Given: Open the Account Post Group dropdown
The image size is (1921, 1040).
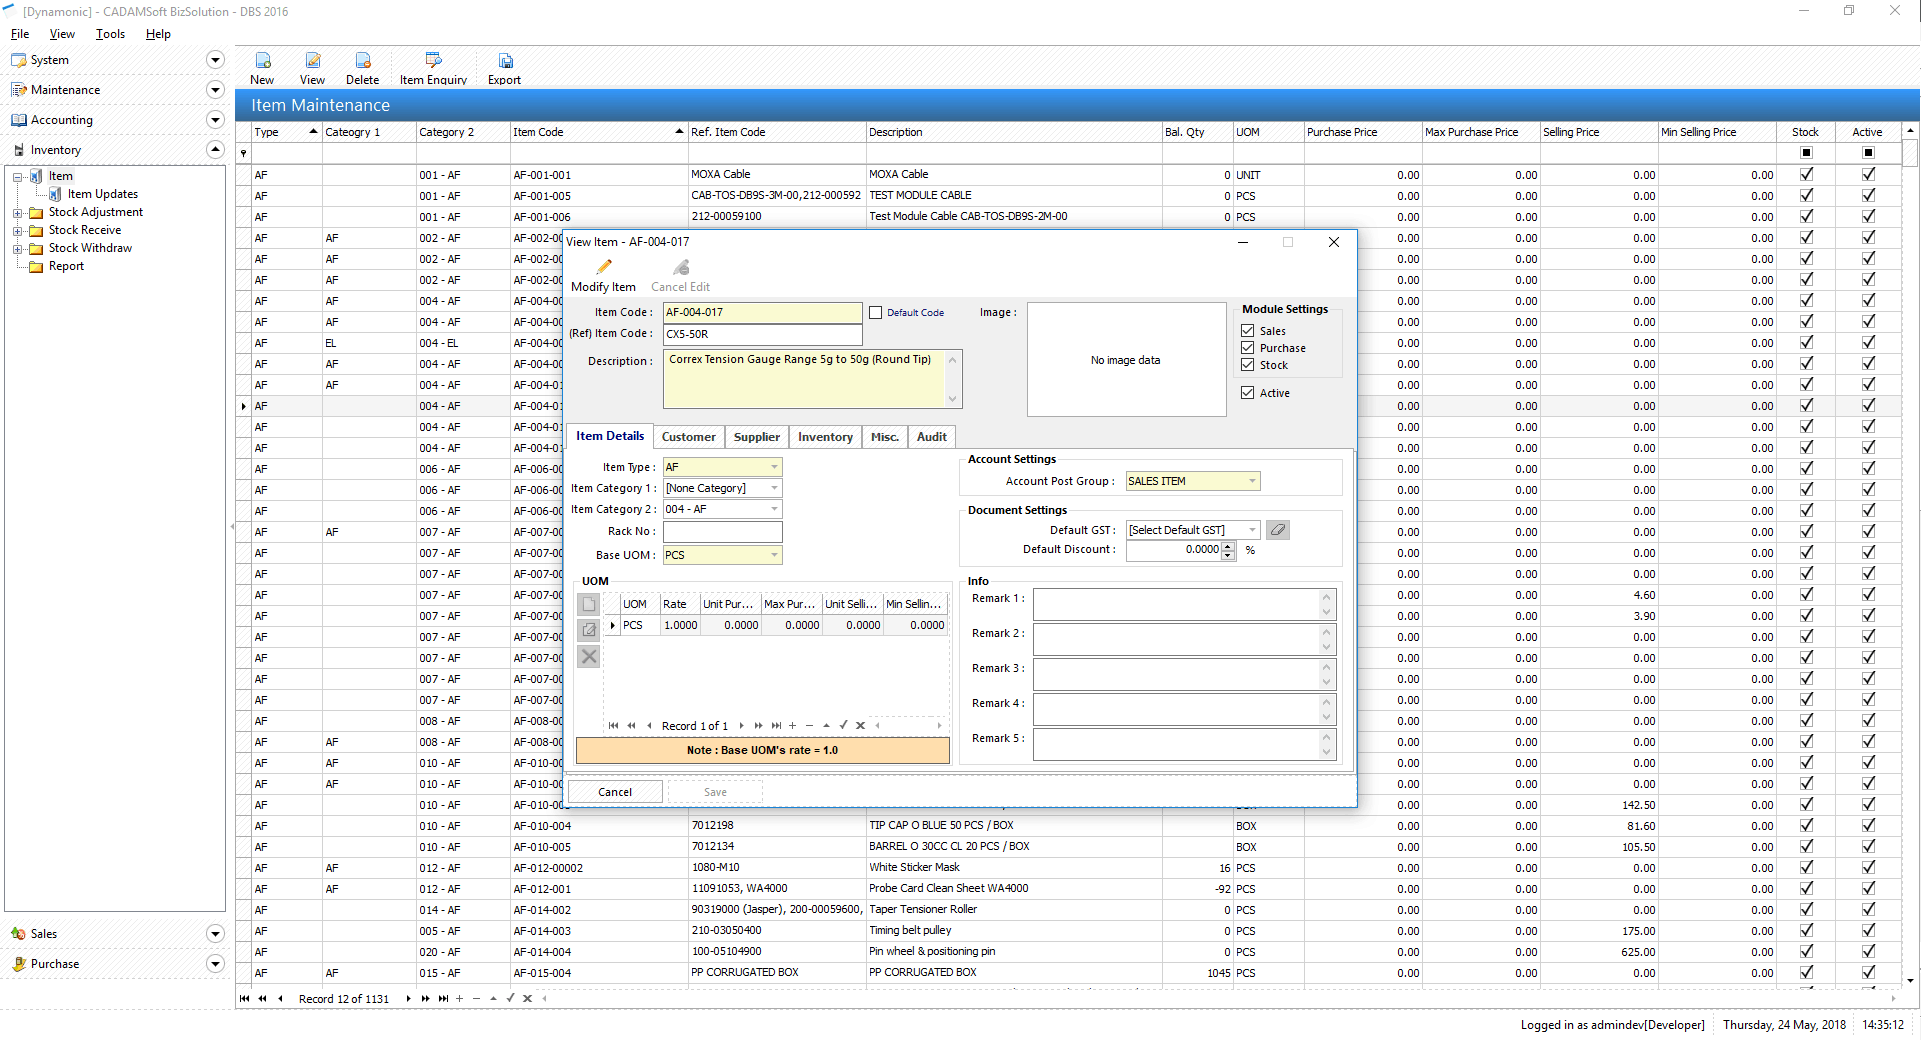Looking at the screenshot, I should [1252, 481].
